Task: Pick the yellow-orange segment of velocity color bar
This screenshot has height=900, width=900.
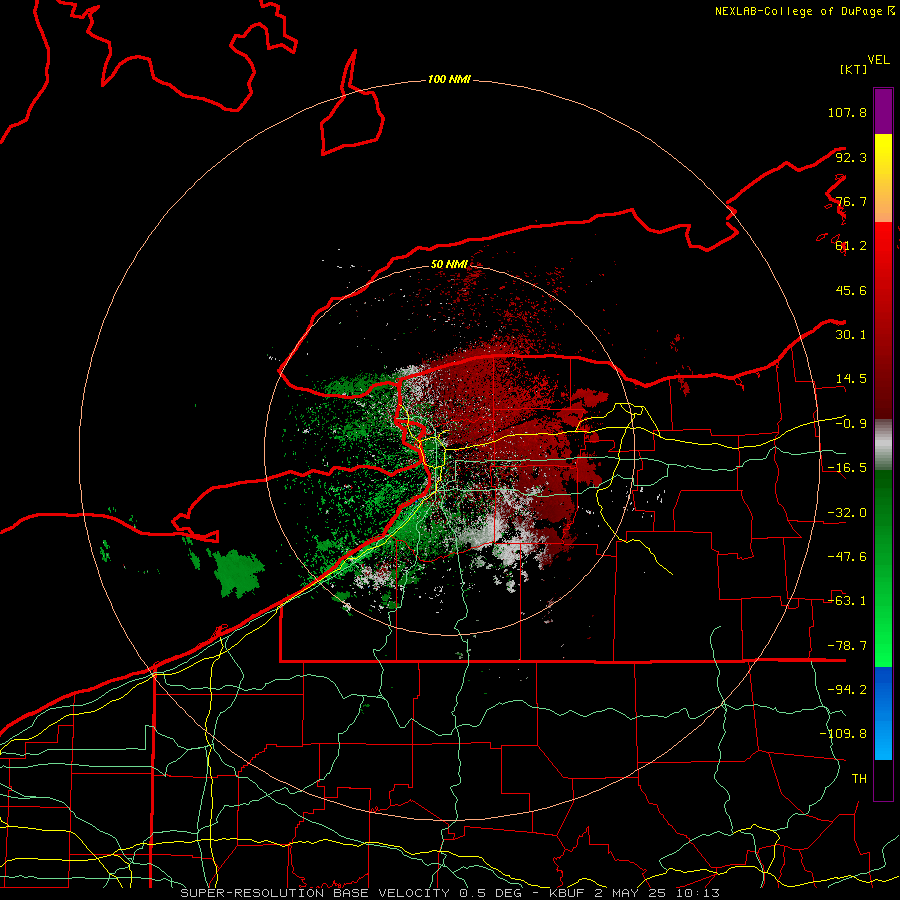Action: [x=883, y=178]
